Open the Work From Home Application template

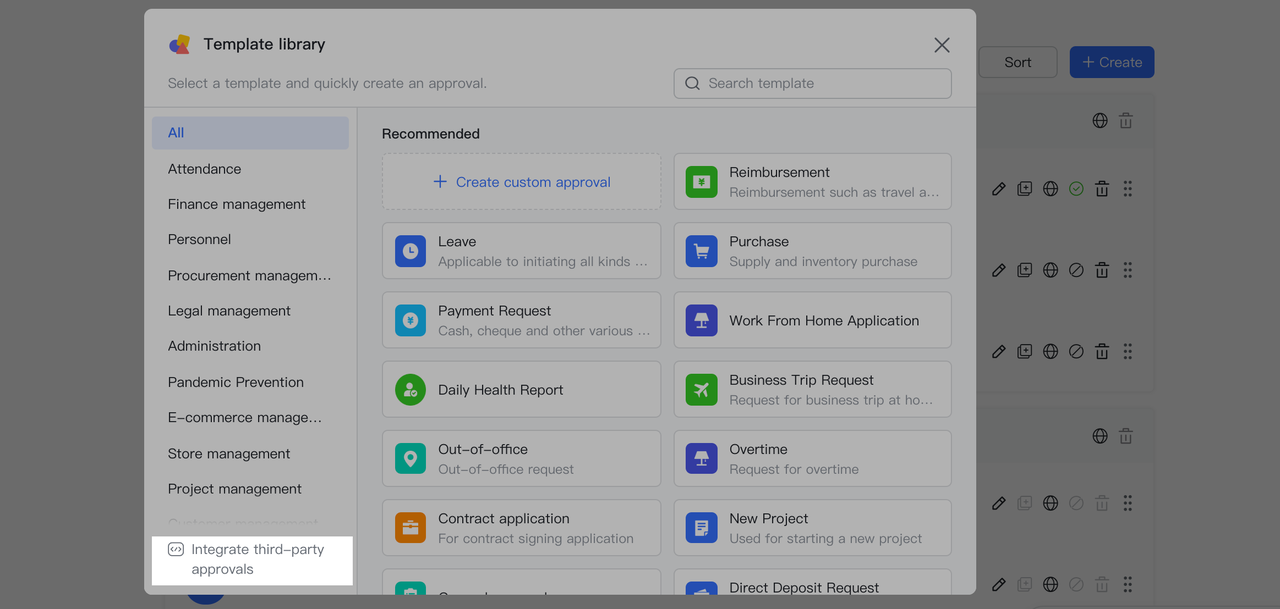[x=812, y=320]
